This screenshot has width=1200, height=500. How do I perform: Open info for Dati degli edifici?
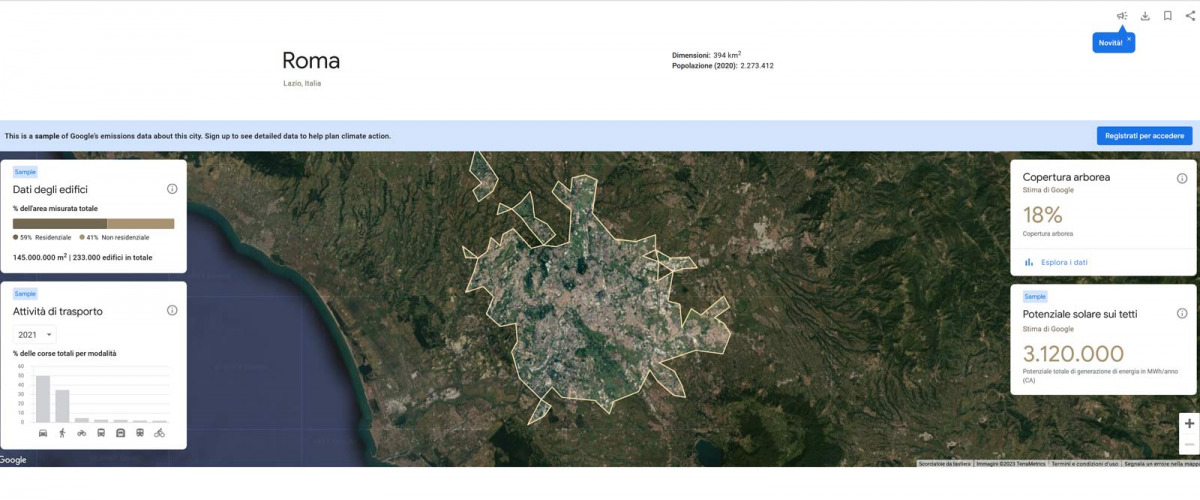pos(172,189)
